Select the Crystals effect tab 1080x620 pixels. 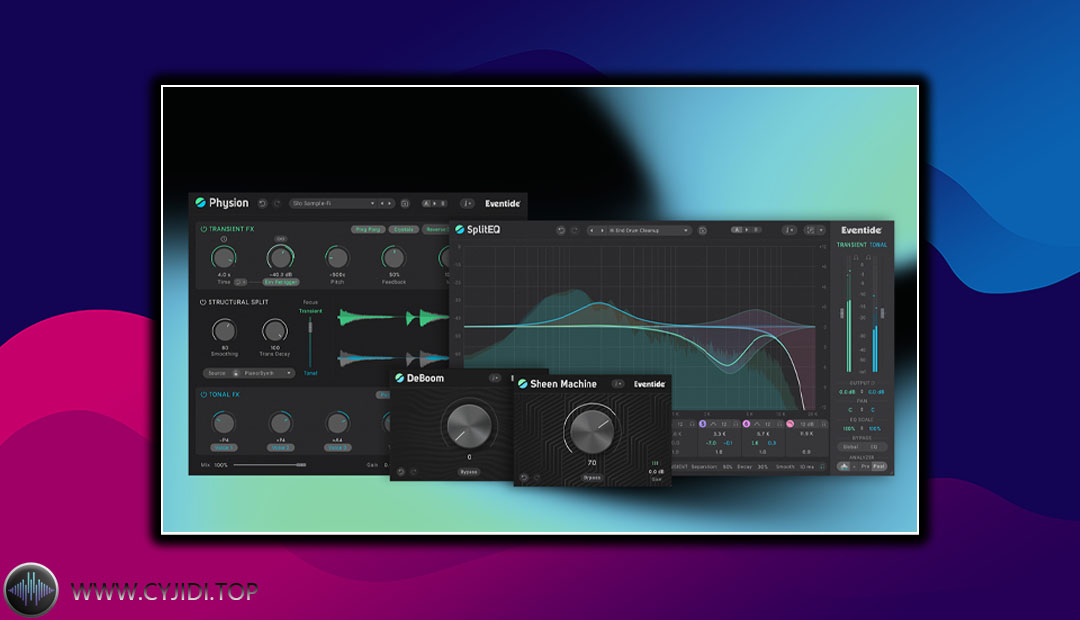tap(404, 229)
